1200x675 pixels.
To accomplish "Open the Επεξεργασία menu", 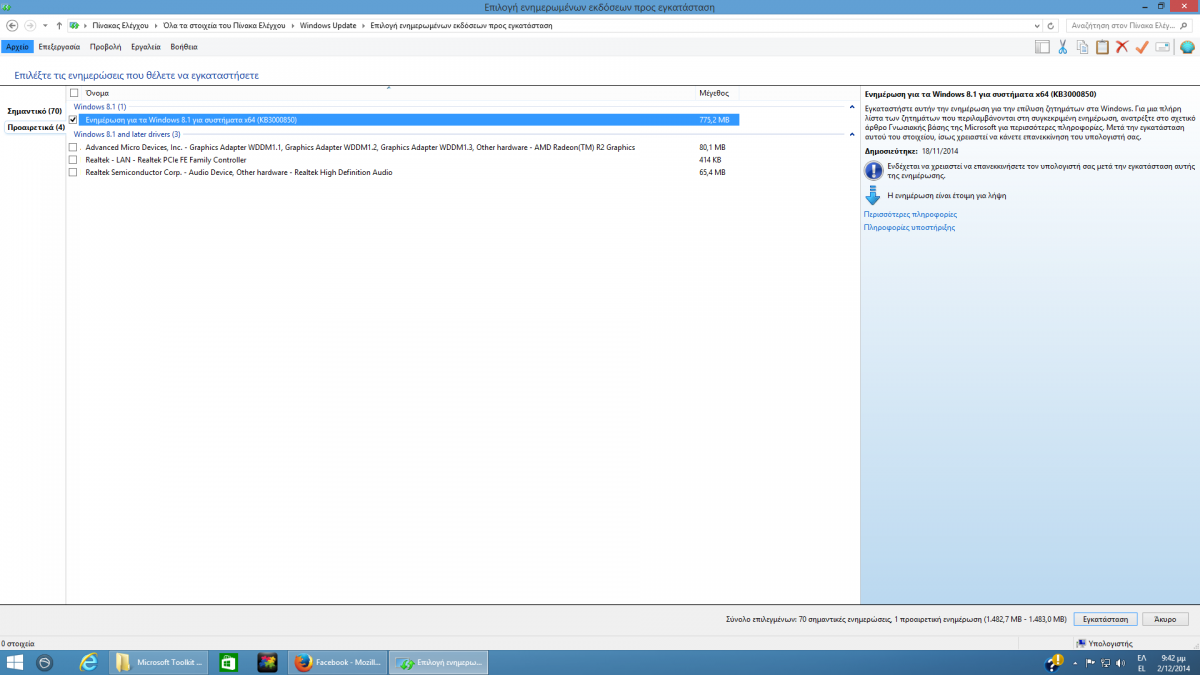I will [59, 47].
